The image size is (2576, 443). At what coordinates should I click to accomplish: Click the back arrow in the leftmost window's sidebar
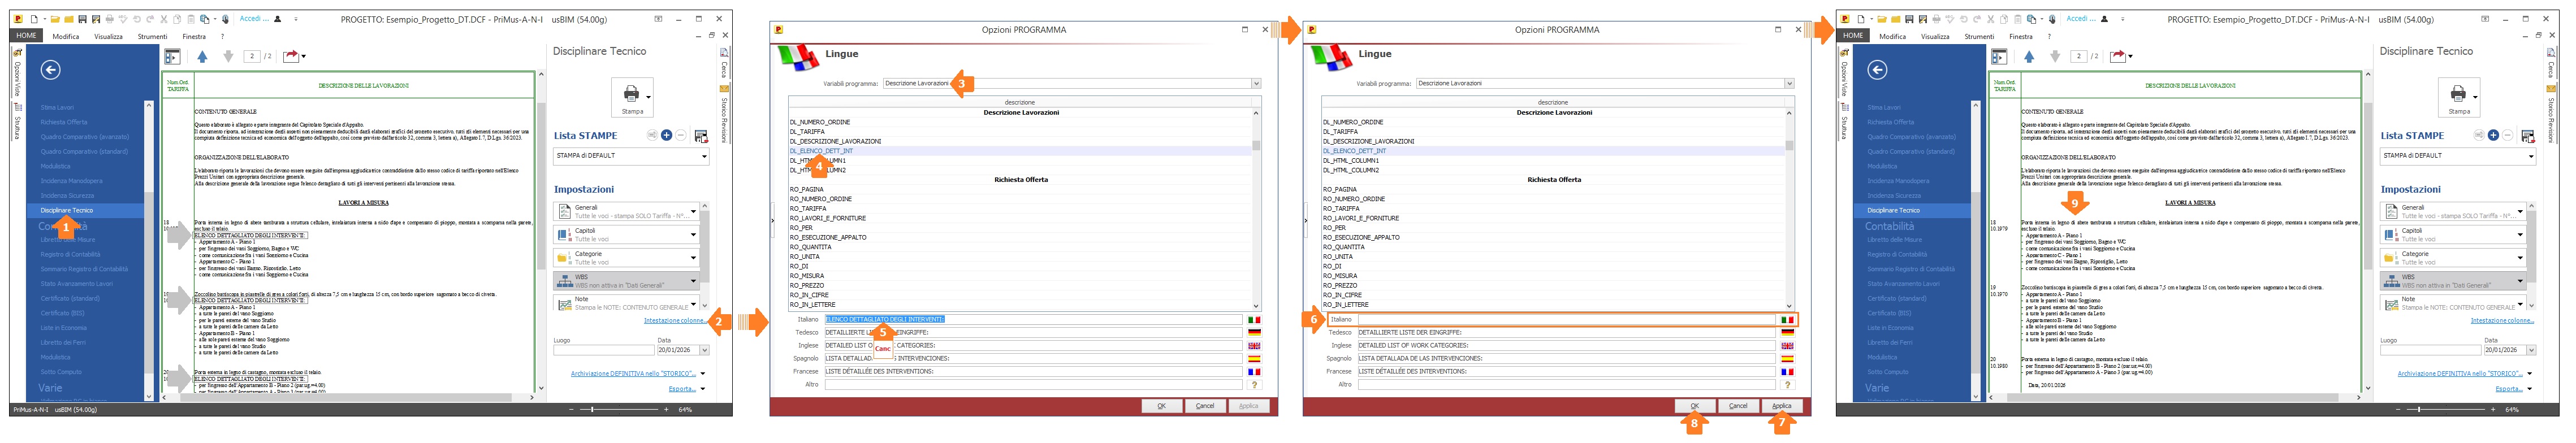50,69
